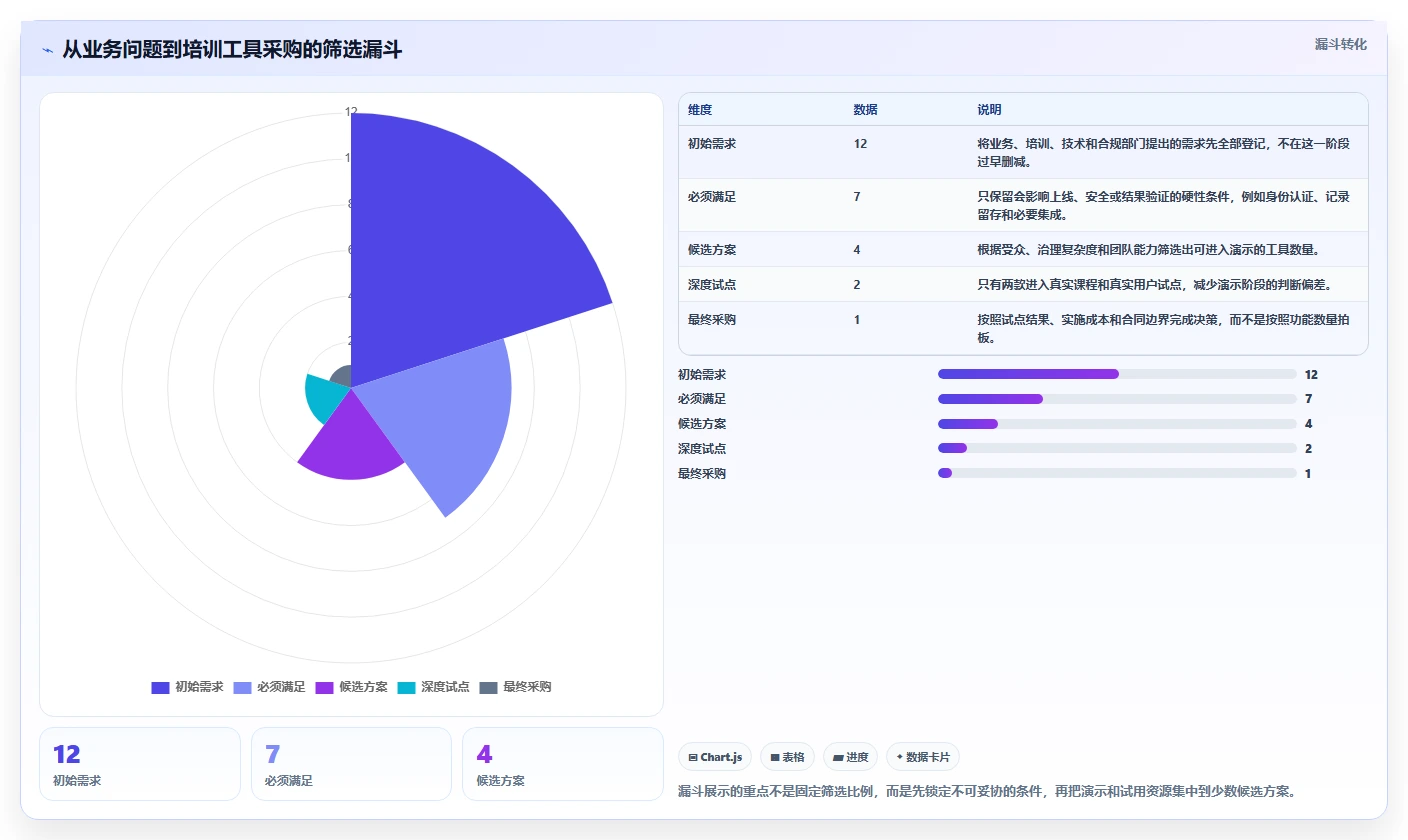This screenshot has width=1408, height=840.
Task: Click the value 4 in table data column
Action: [x=857, y=249]
